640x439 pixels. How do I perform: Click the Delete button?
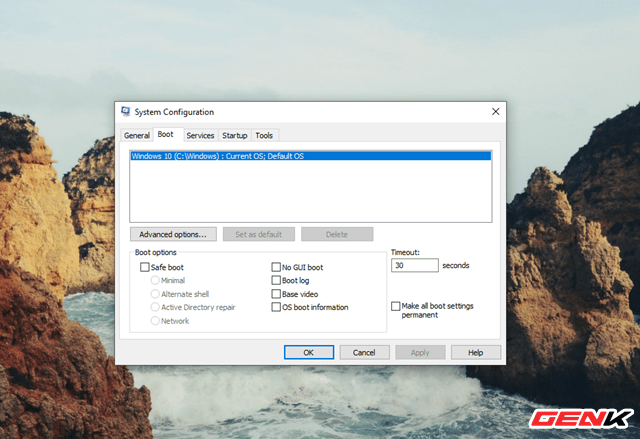point(337,234)
